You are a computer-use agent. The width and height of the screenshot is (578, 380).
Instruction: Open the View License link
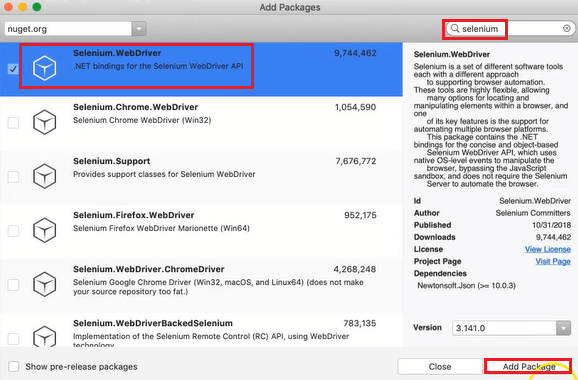point(547,249)
